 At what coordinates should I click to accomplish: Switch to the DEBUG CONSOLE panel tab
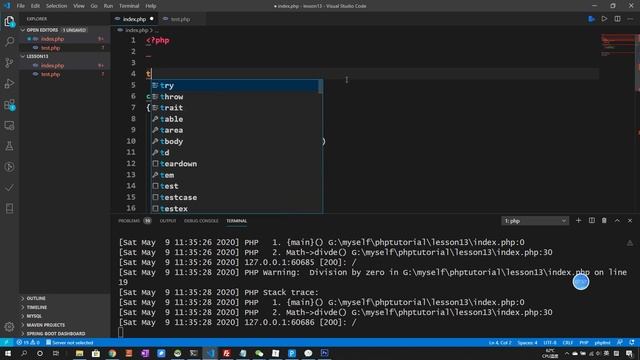point(201,221)
